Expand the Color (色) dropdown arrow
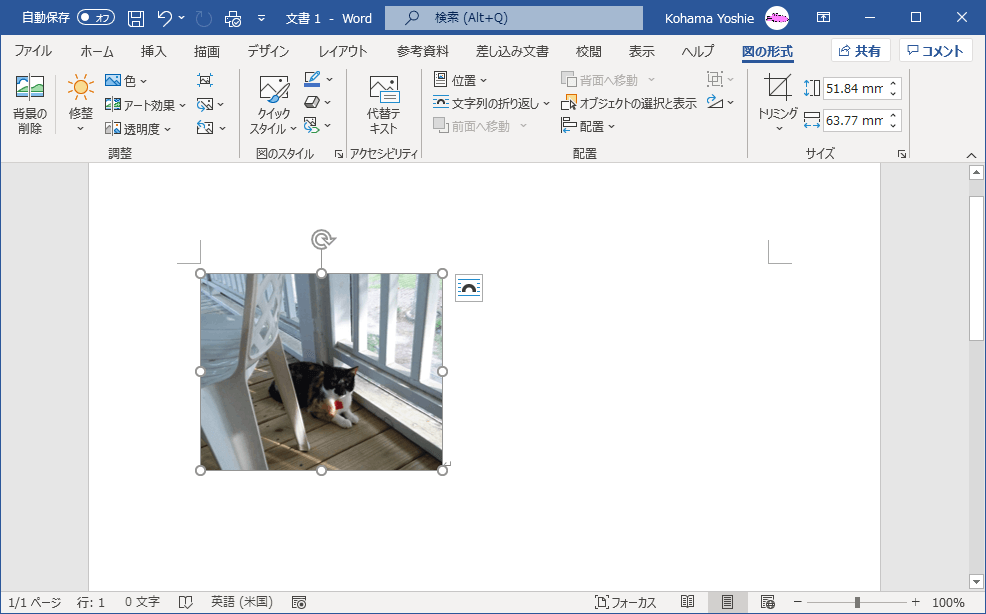Viewport: 986px width, 614px height. pos(143,81)
